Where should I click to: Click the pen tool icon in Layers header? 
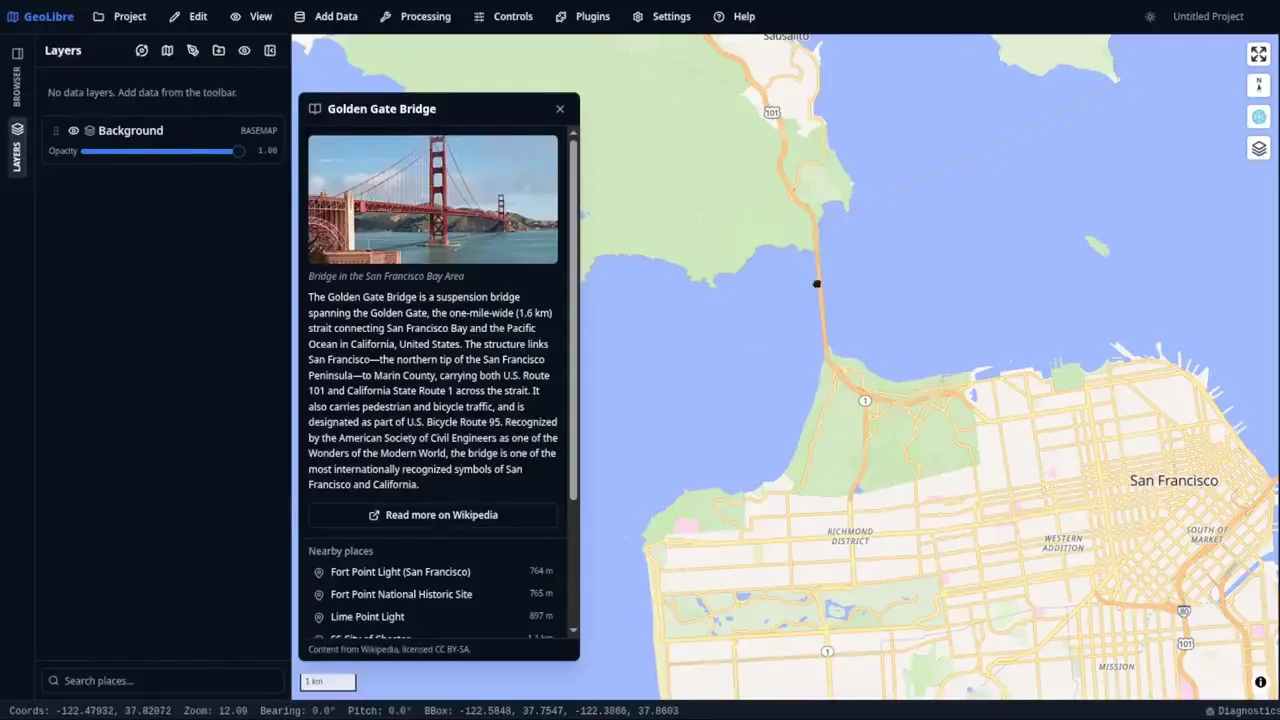193,50
